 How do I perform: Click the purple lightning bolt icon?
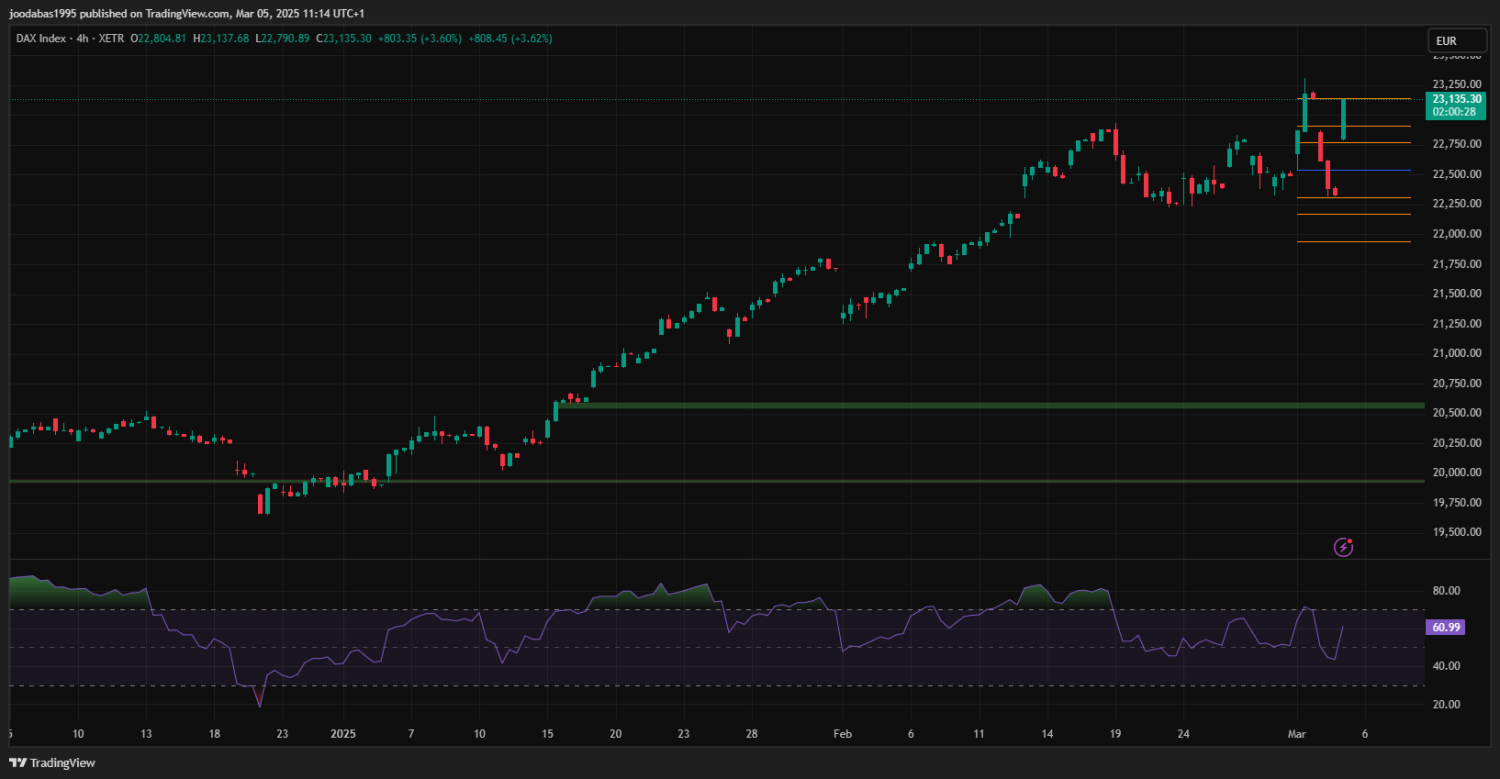click(x=1344, y=547)
